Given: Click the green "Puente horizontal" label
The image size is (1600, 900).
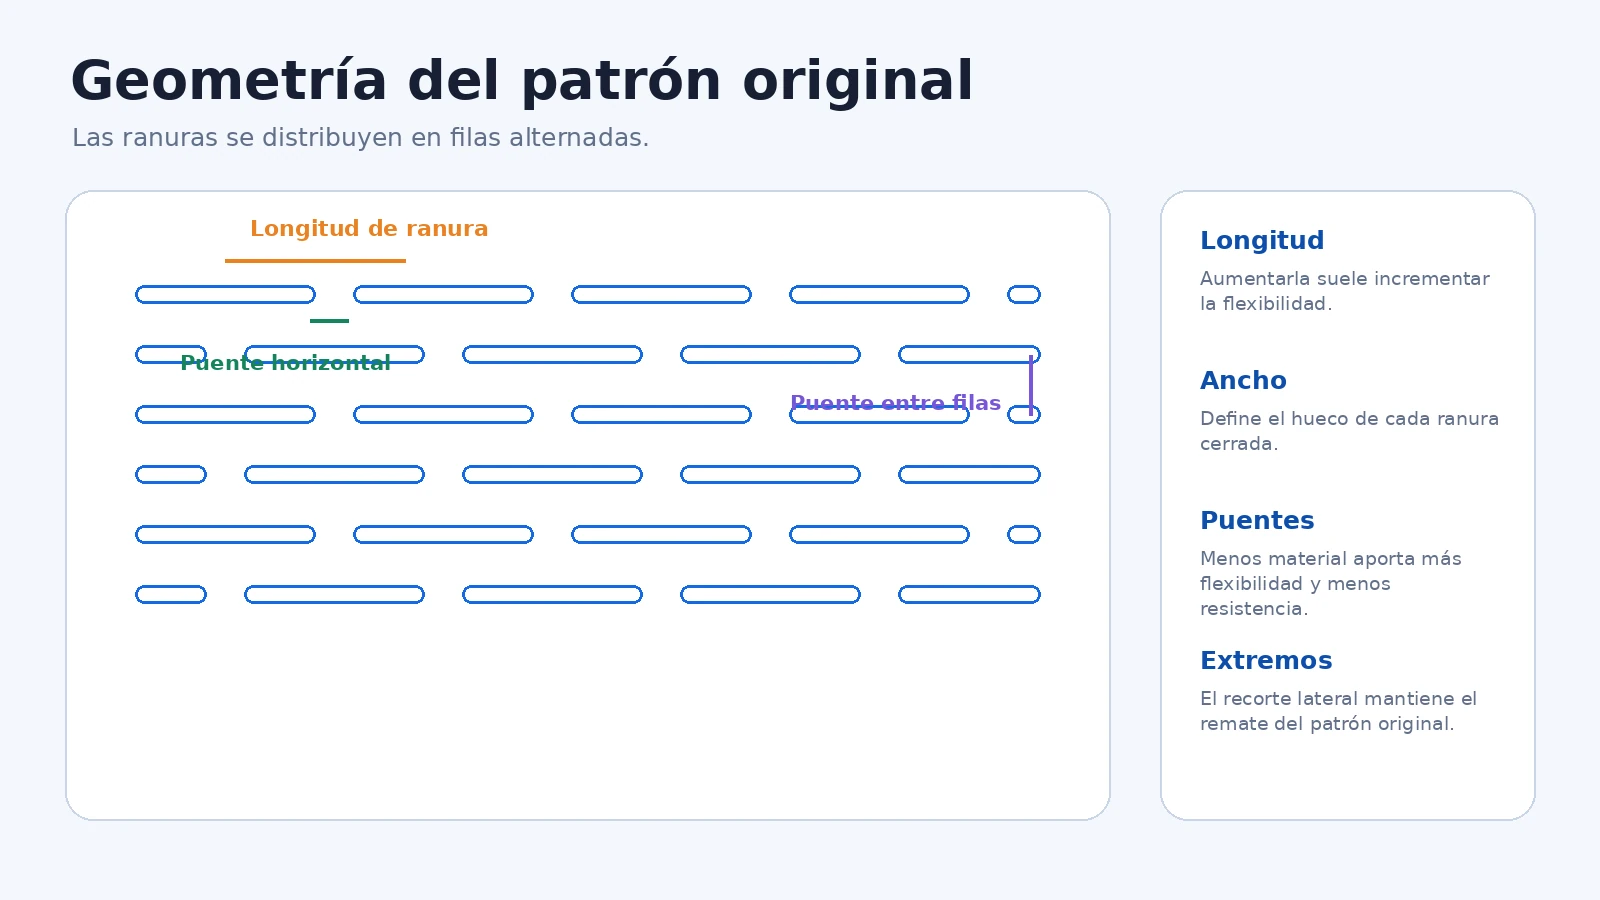Looking at the screenshot, I should tap(285, 363).
